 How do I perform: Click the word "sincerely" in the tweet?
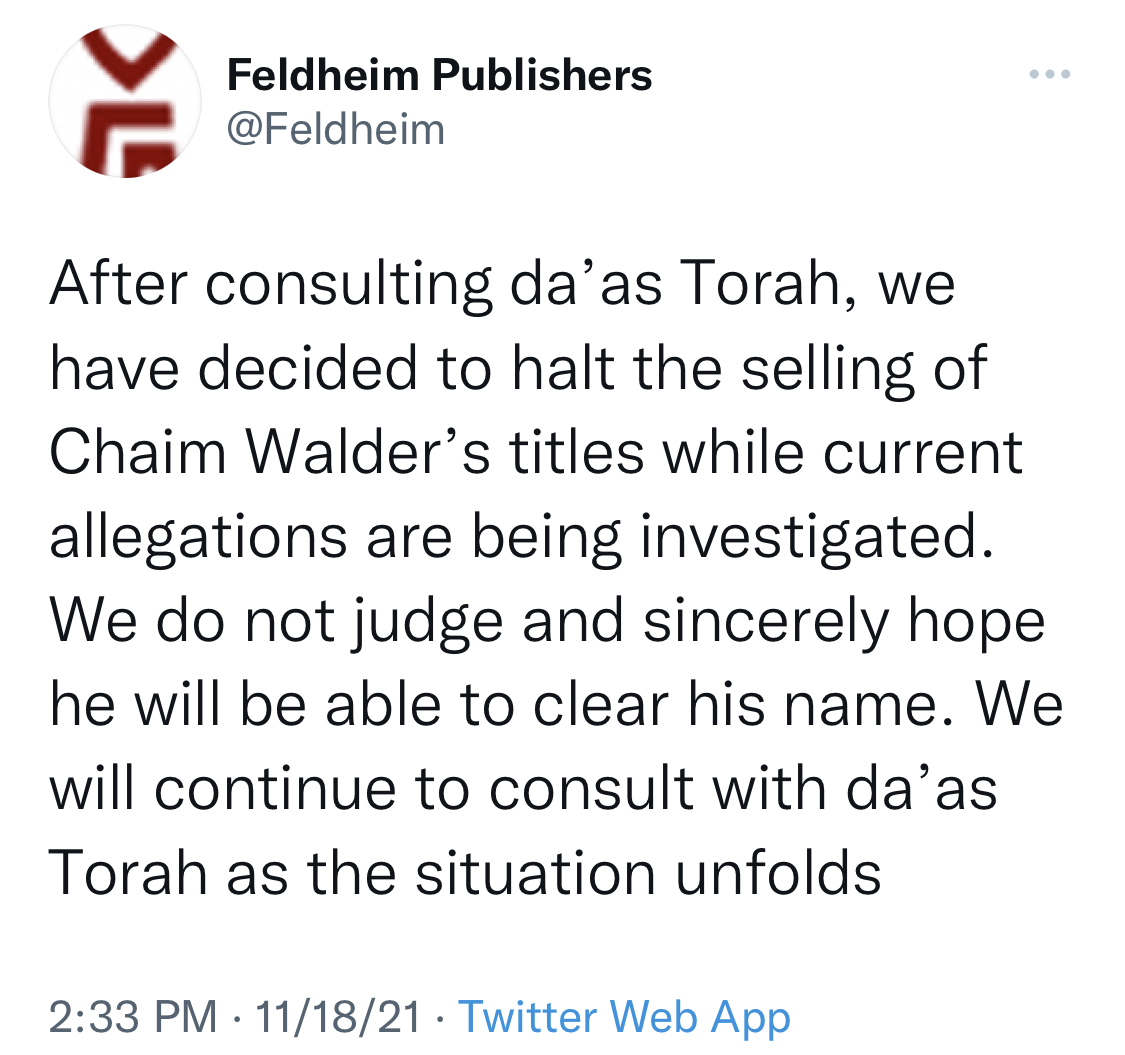click(x=767, y=623)
